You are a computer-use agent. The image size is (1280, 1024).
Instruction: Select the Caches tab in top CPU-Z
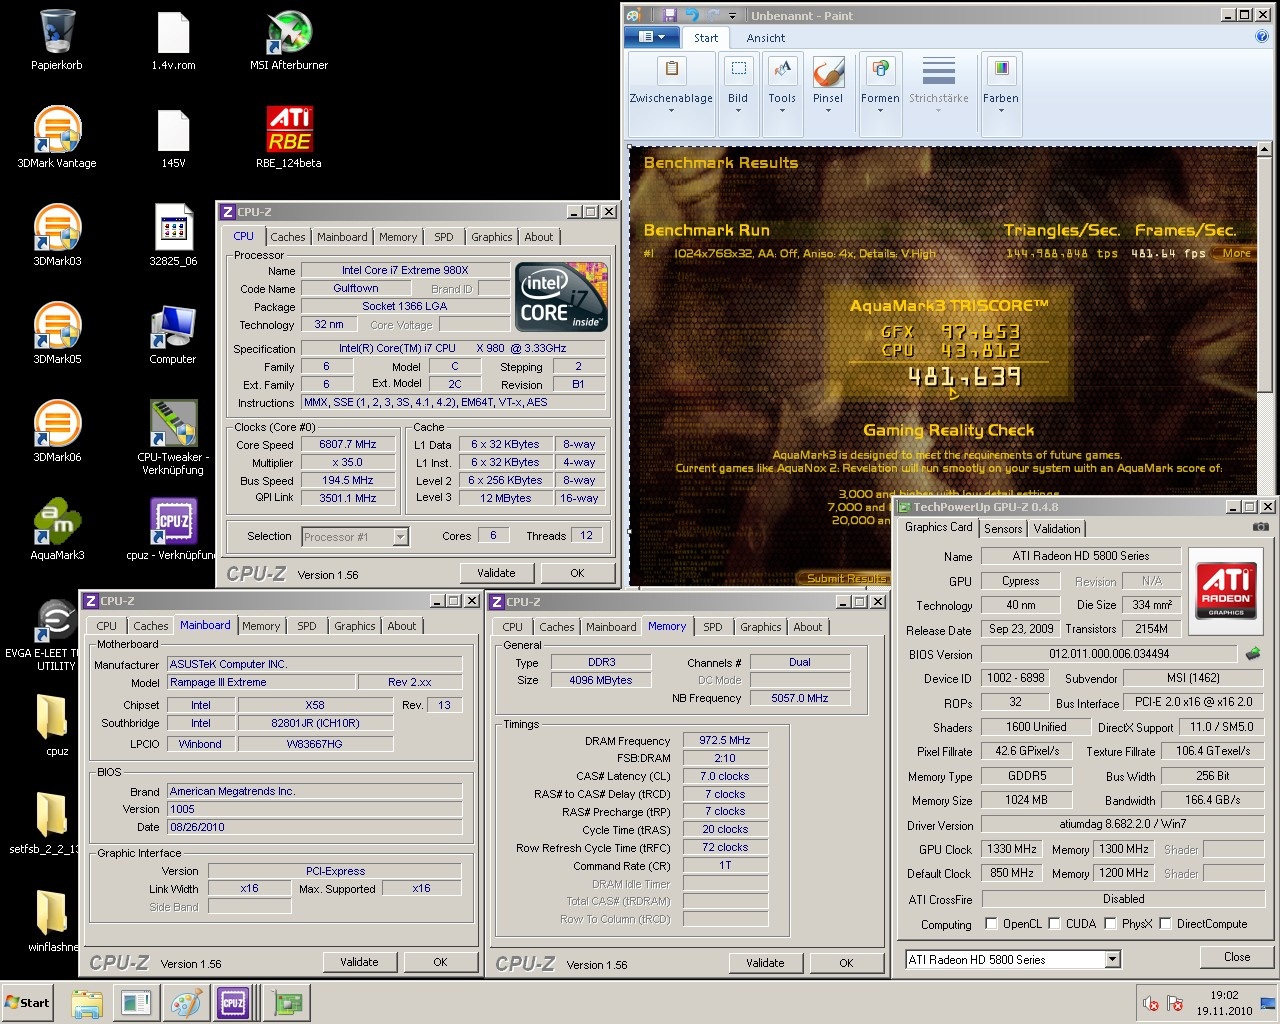(288, 237)
